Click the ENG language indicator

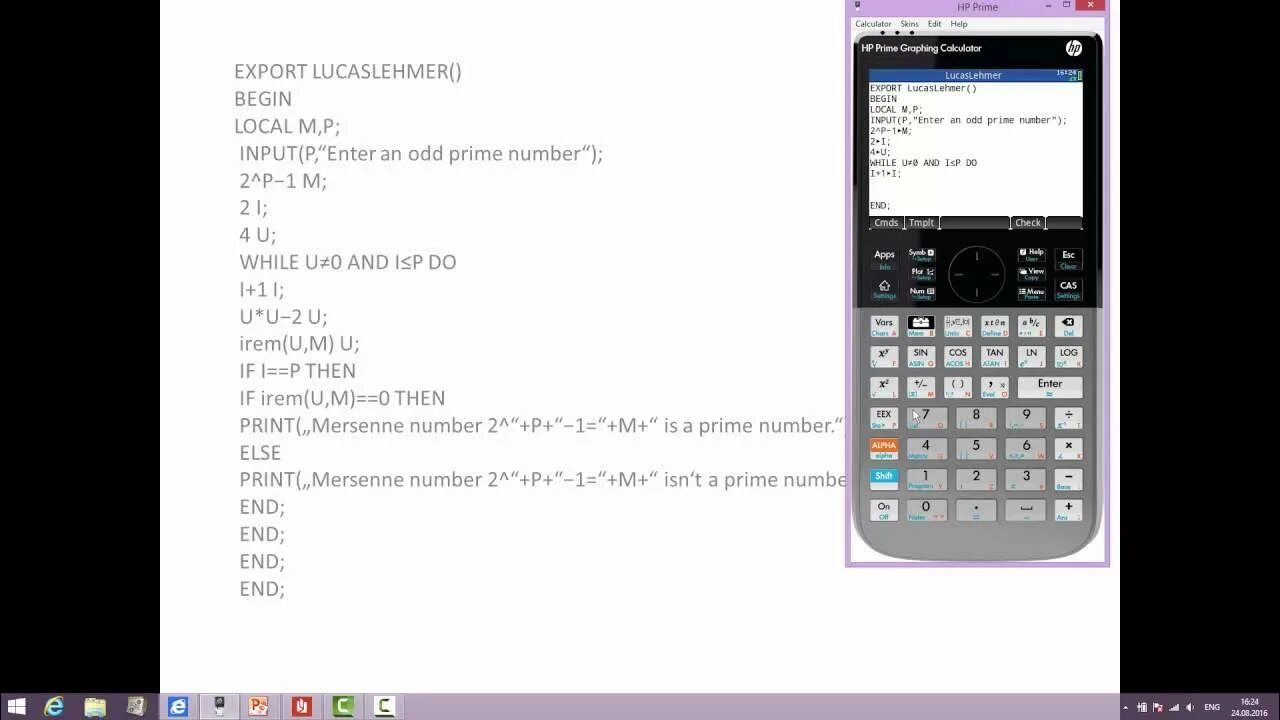pyautogui.click(x=1212, y=707)
